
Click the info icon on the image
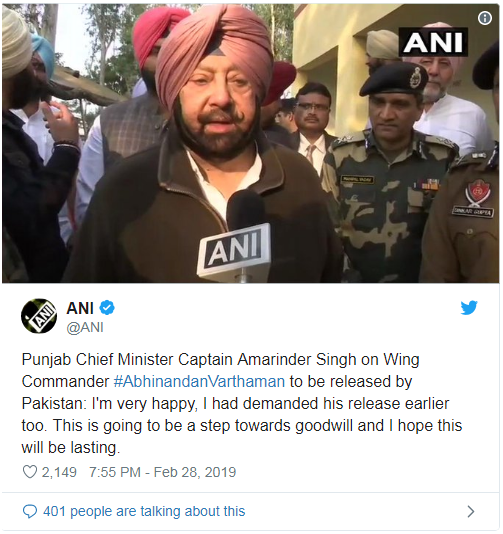pos(485,18)
